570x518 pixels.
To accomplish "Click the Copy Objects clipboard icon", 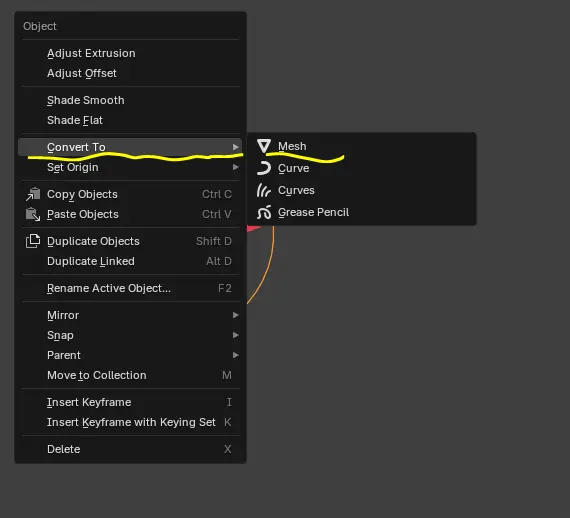I will (x=33, y=194).
